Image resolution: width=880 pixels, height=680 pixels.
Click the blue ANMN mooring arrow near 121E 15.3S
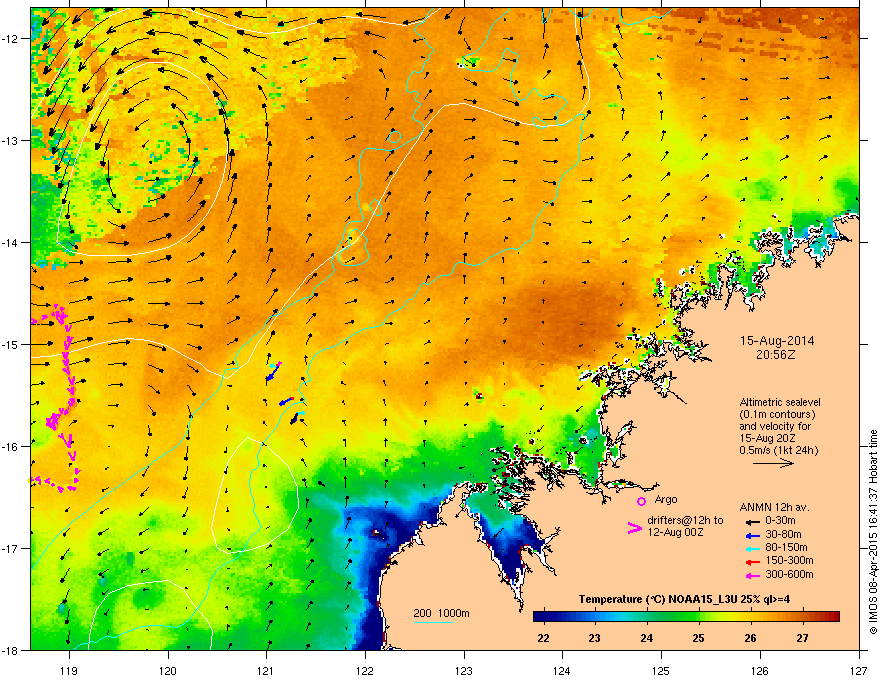click(x=273, y=373)
